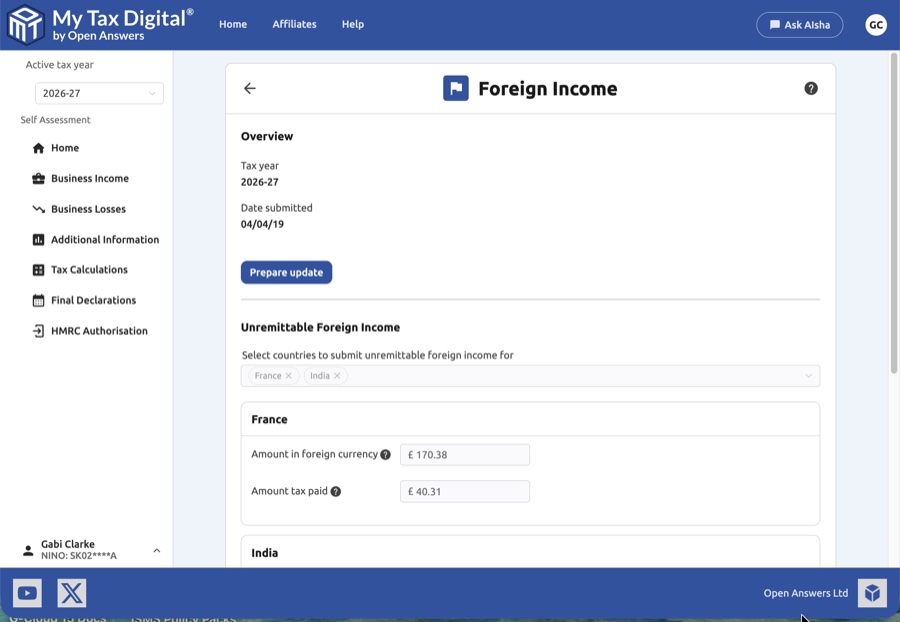This screenshot has width=900, height=622.
Task: Expand the unremittable foreign income country selector
Action: click(x=808, y=376)
